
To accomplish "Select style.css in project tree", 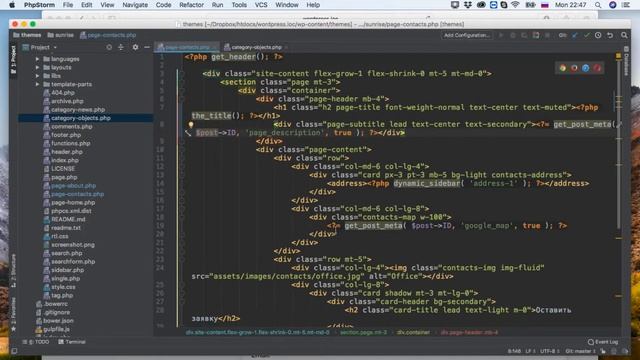I will coord(63,287).
